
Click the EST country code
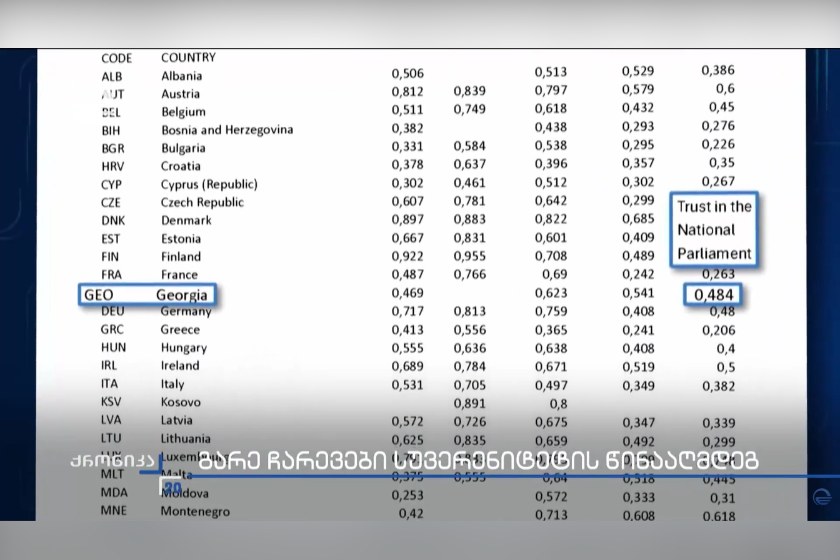pos(110,239)
